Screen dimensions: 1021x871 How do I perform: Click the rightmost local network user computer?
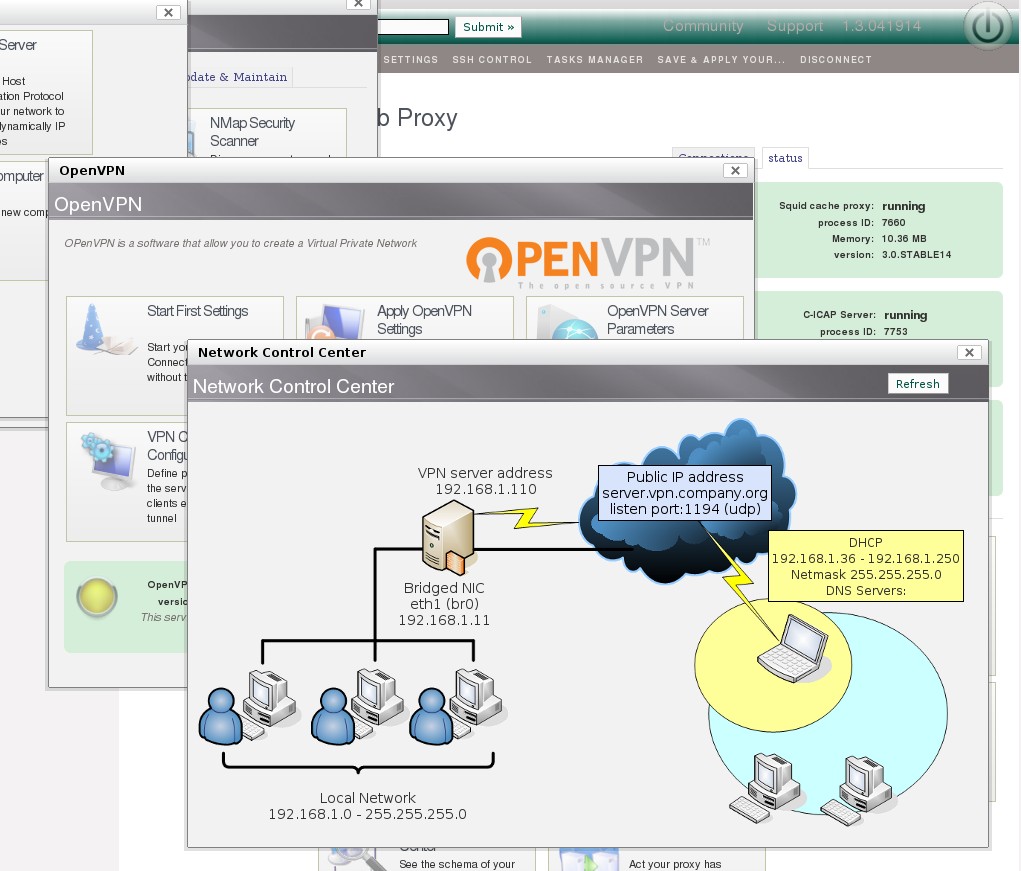[x=458, y=707]
